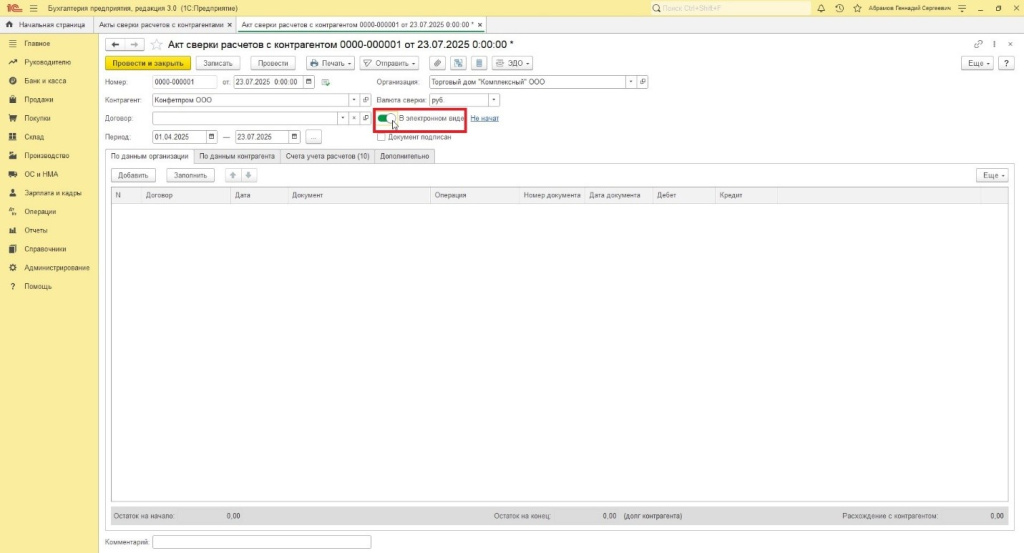The width and height of the screenshot is (1024, 553).
Task: Open the notifications bell icon
Action: click(821, 8)
